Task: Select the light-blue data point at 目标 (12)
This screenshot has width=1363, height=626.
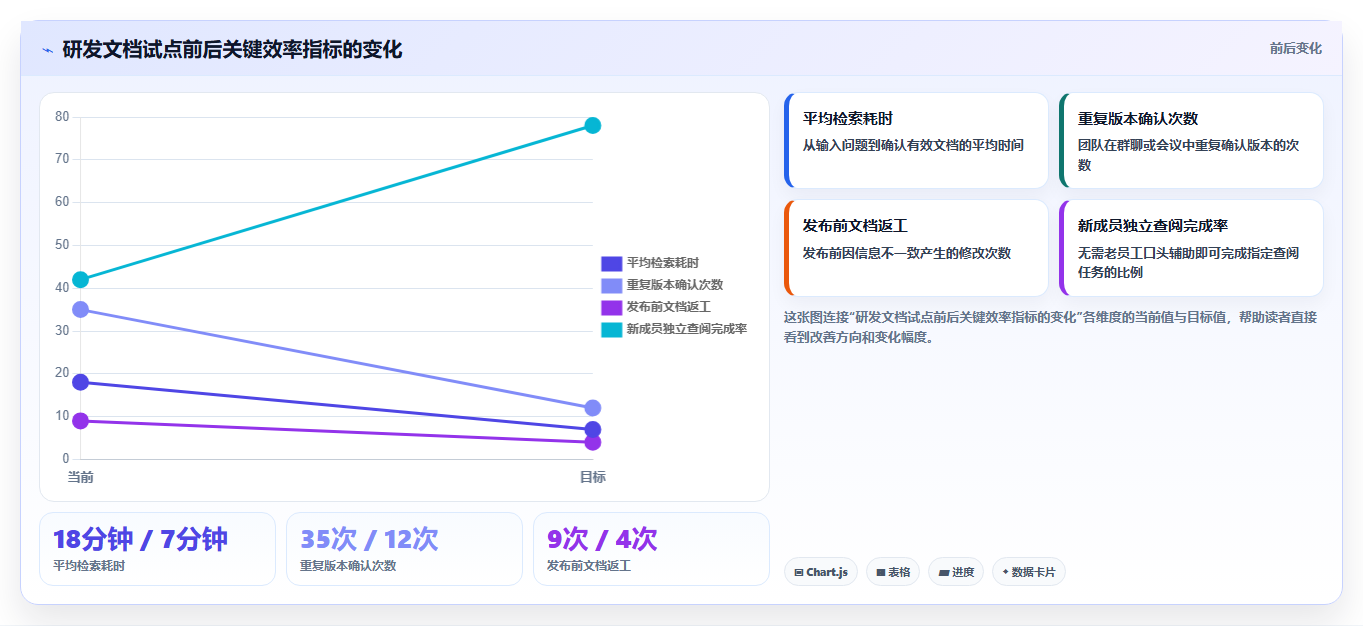Action: [592, 408]
